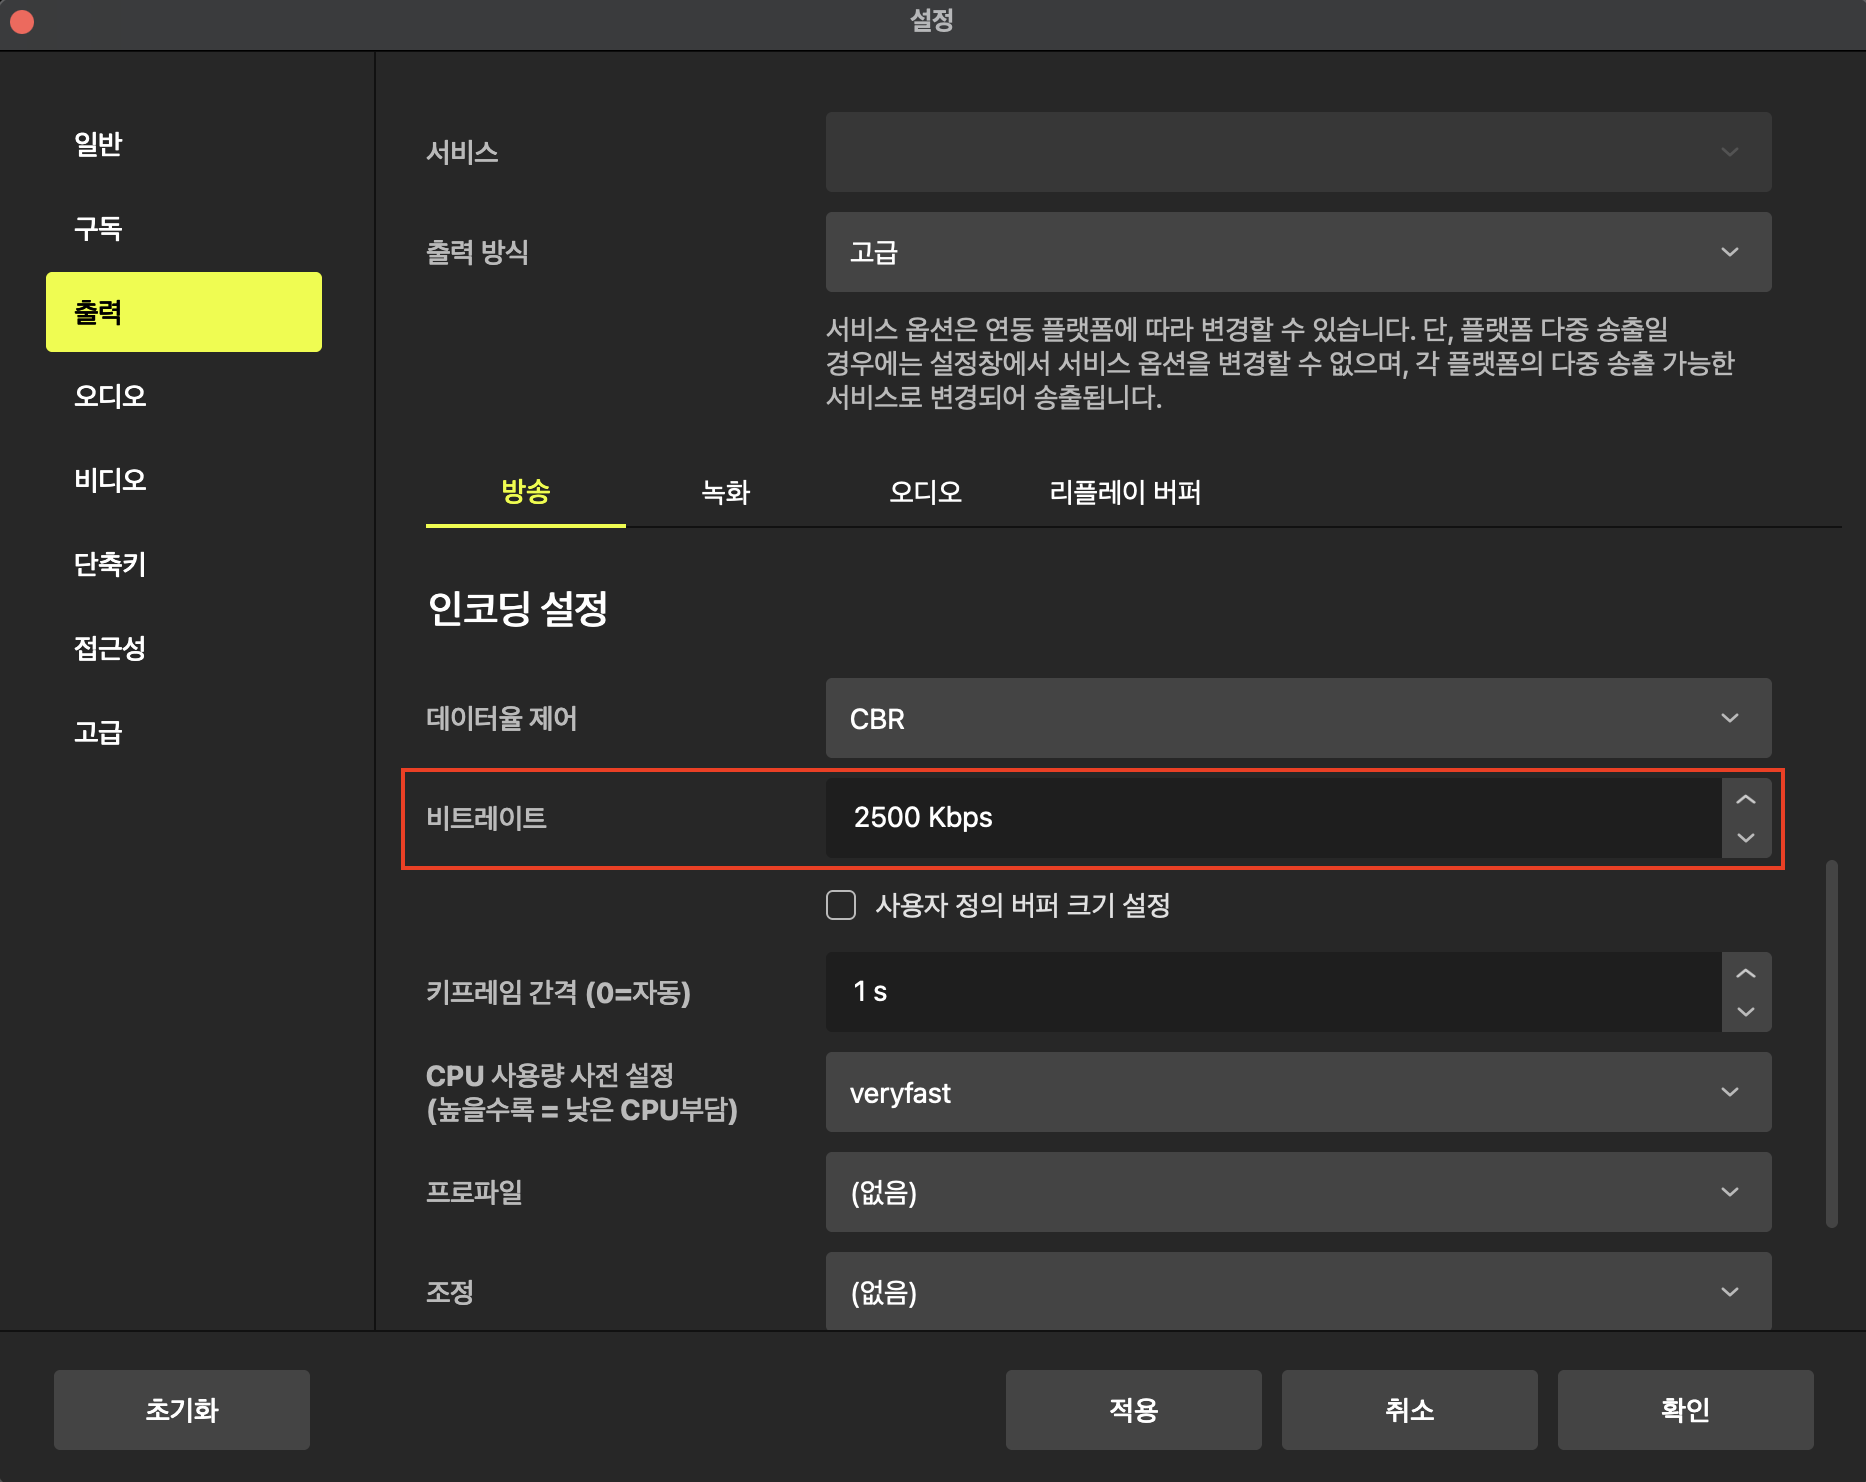Open the empty 서비스 dropdown
Image resolution: width=1866 pixels, height=1482 pixels.
pos(1297,152)
